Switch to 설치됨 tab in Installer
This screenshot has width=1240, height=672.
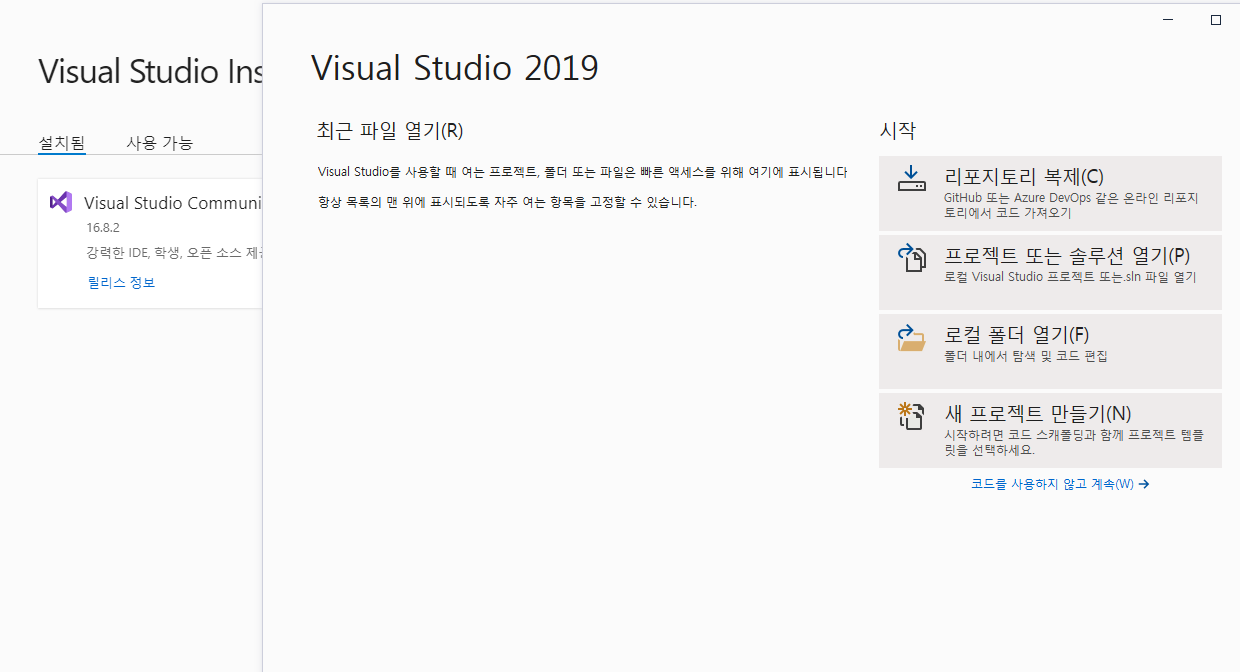pos(62,143)
